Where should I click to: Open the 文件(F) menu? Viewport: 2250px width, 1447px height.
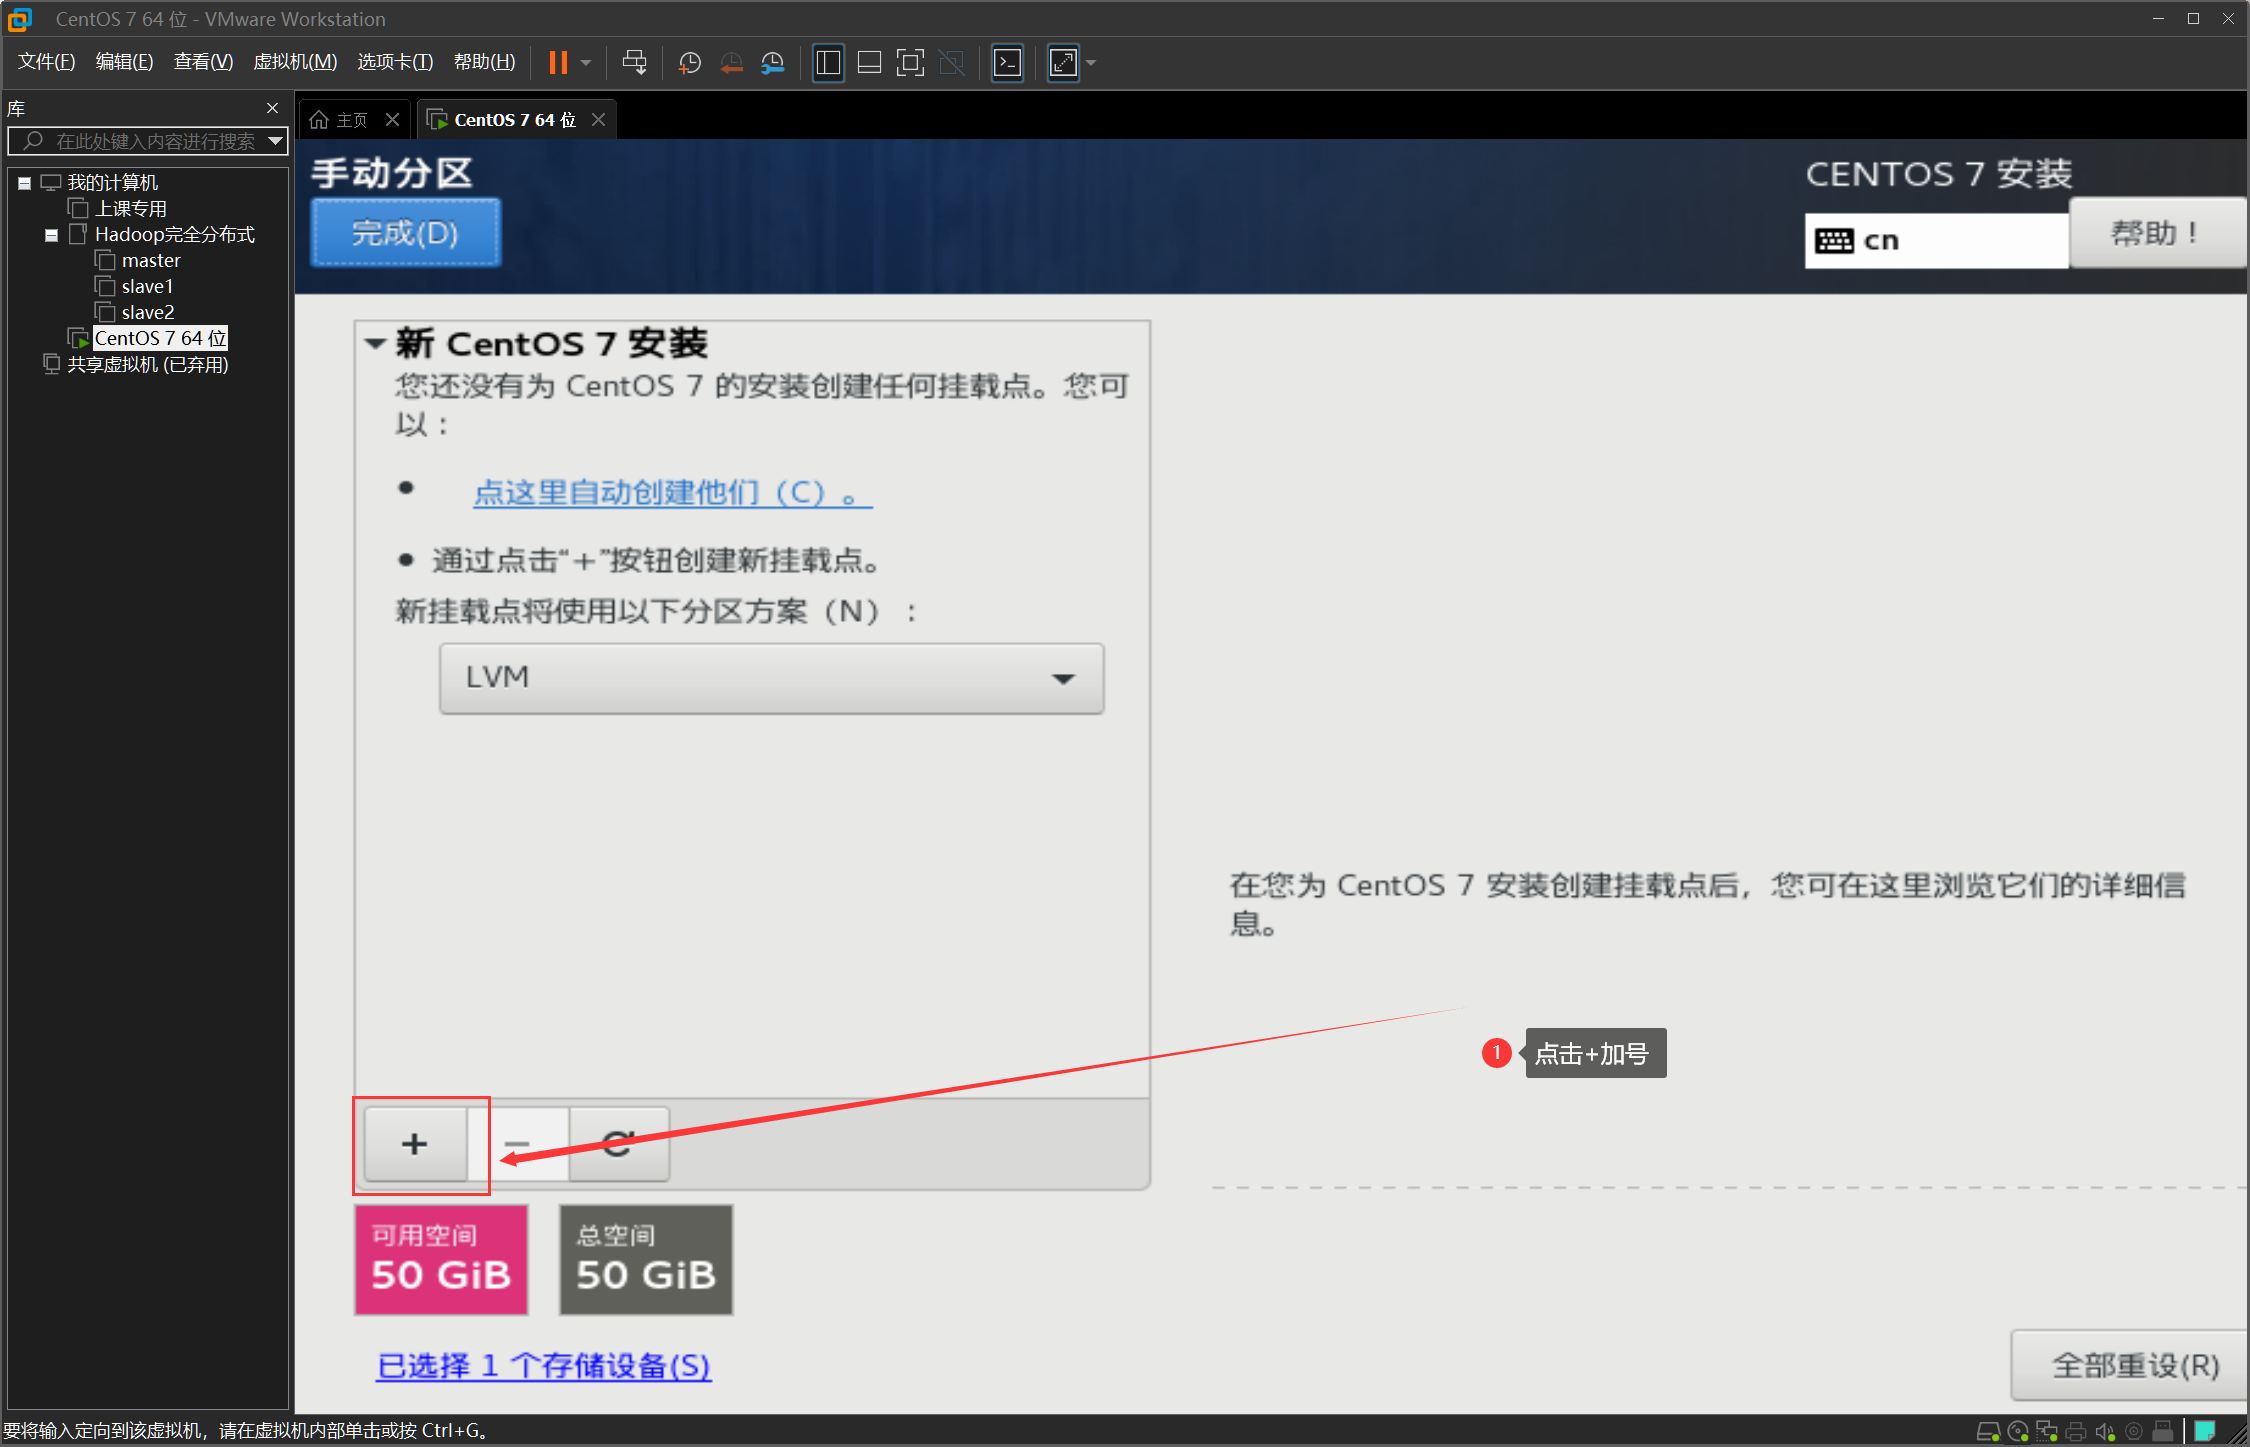[46, 62]
